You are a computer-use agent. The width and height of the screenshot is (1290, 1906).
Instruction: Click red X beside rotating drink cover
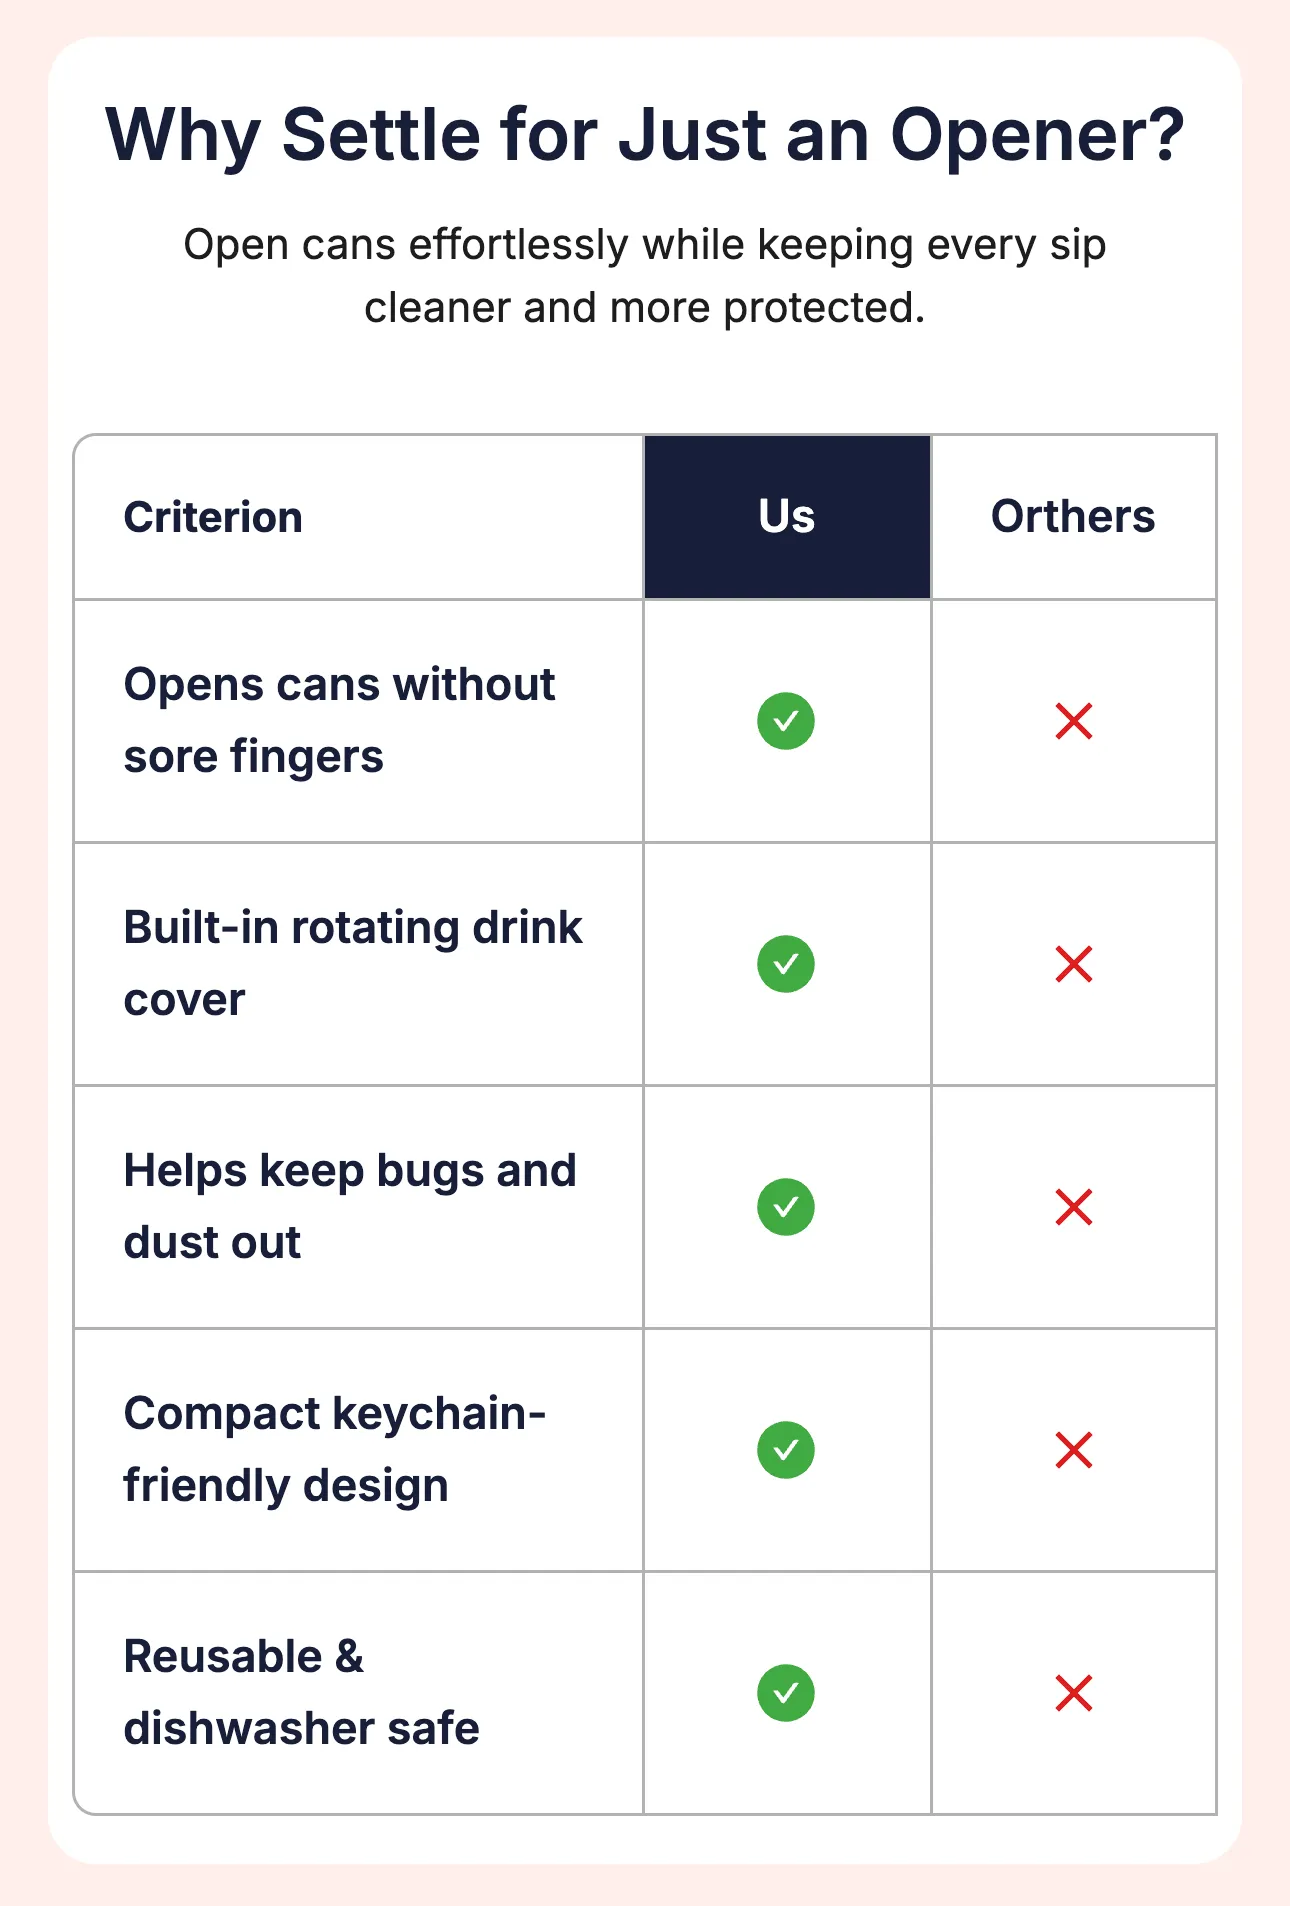pos(1074,964)
